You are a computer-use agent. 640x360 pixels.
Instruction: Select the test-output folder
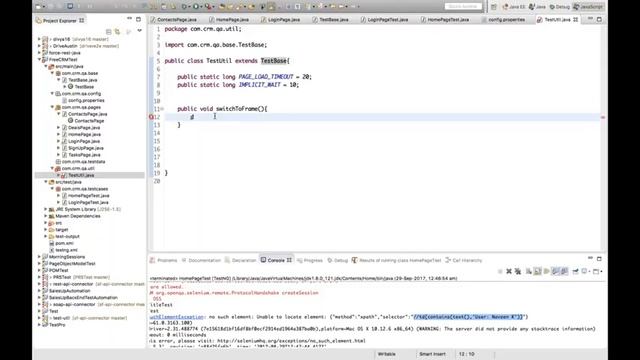tap(67, 236)
